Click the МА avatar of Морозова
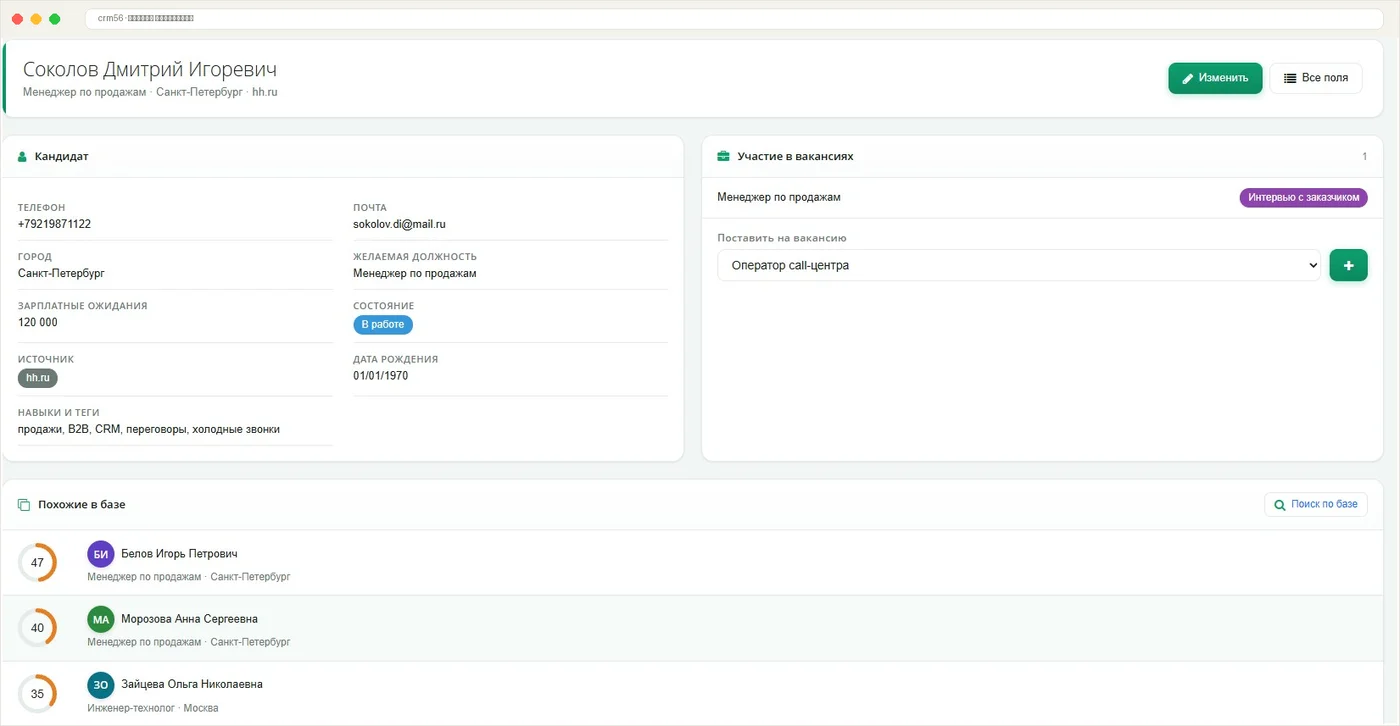 [x=101, y=620]
